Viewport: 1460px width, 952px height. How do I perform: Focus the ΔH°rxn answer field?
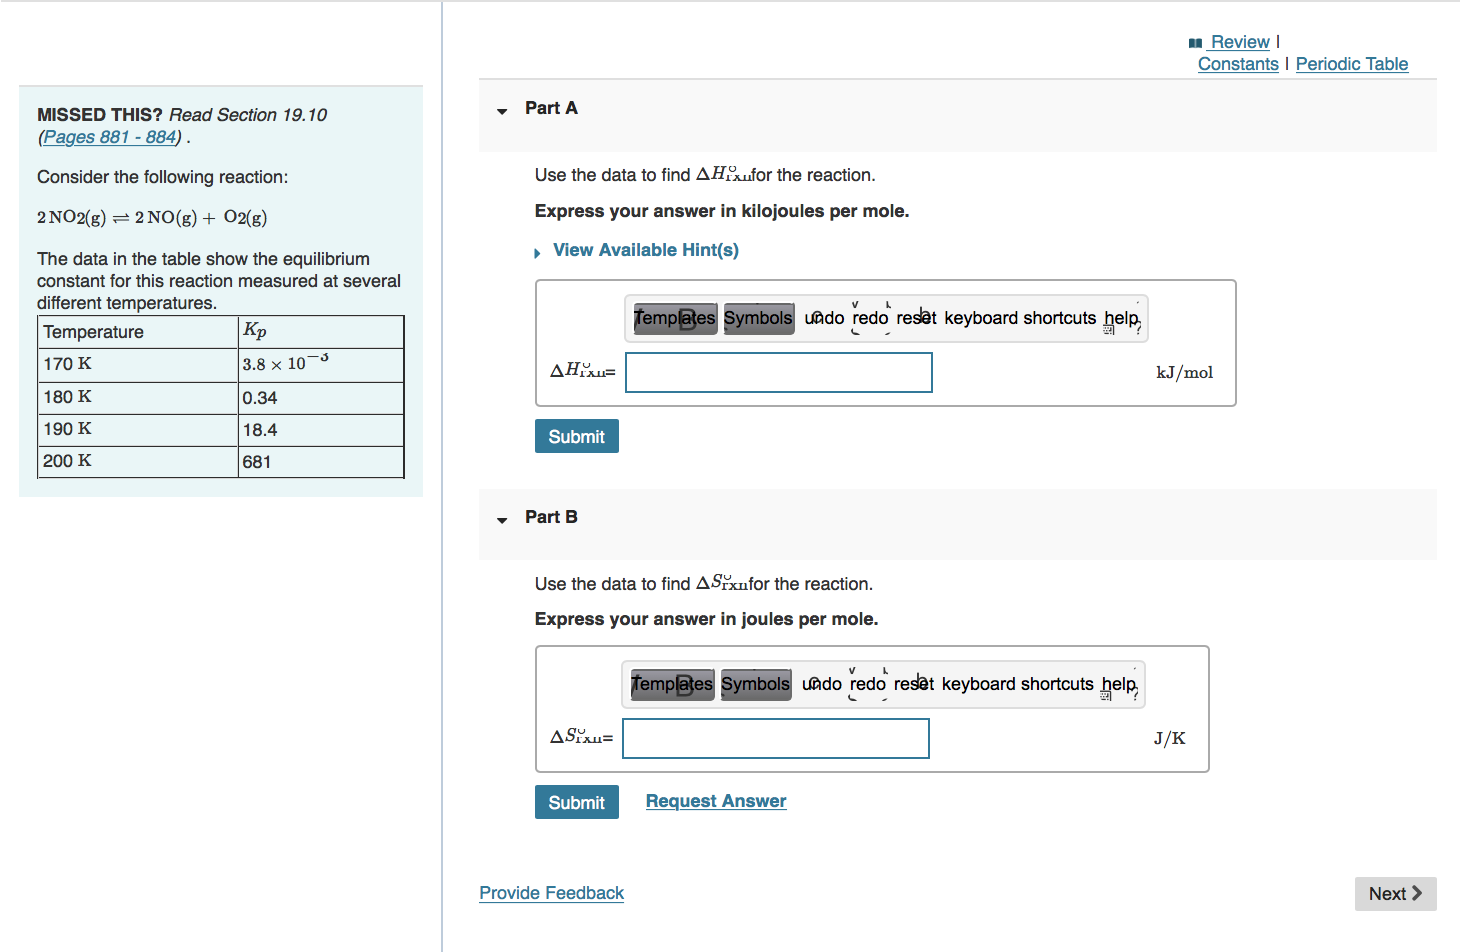tap(779, 372)
